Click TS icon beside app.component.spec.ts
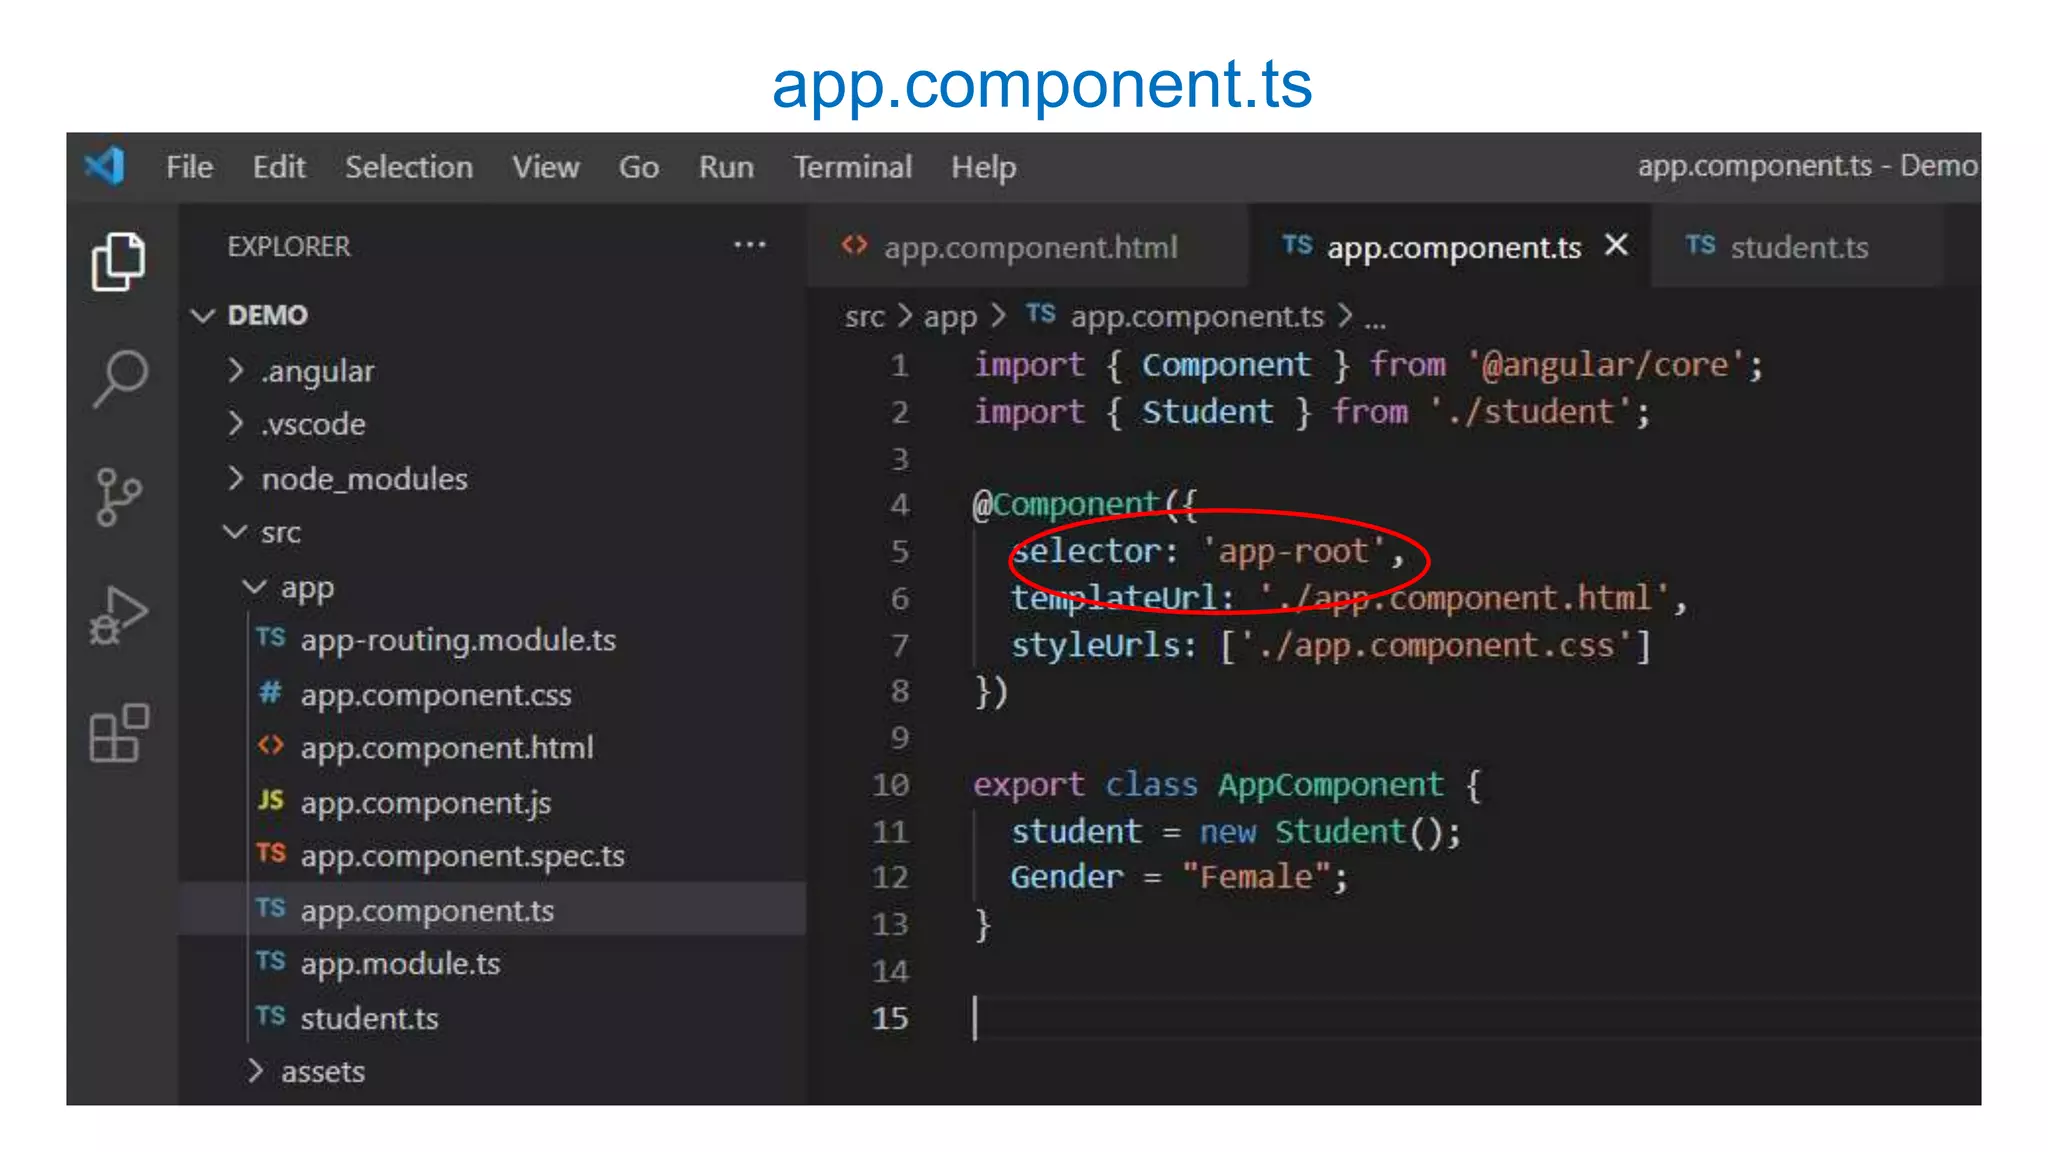2048x1152 pixels. pos(270,853)
